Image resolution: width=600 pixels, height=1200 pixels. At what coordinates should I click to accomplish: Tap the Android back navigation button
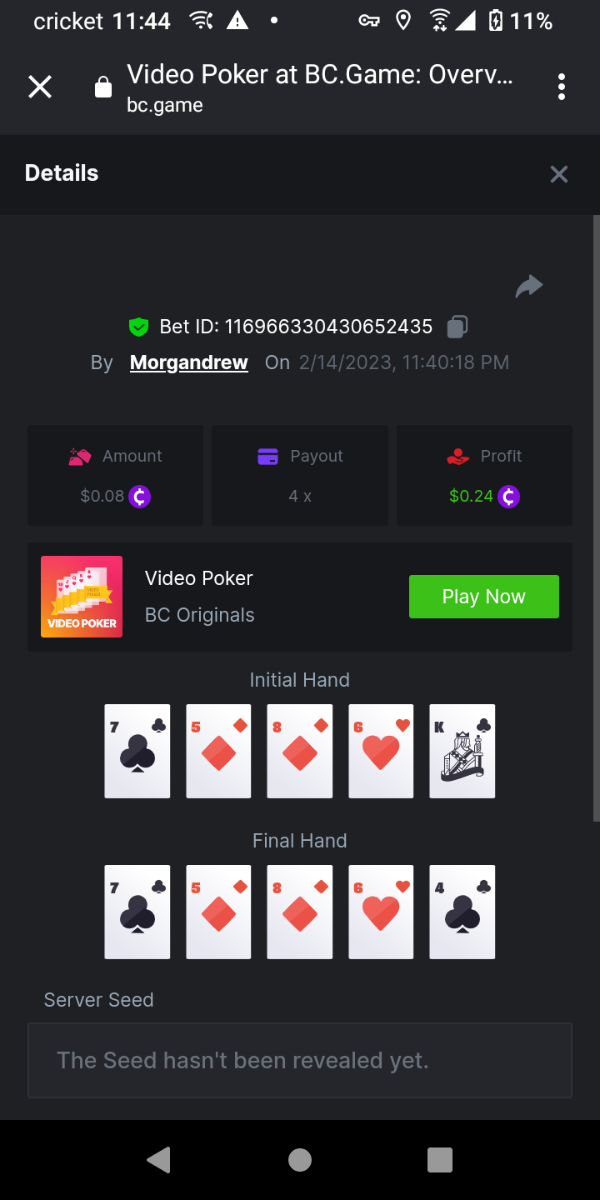click(x=158, y=1159)
